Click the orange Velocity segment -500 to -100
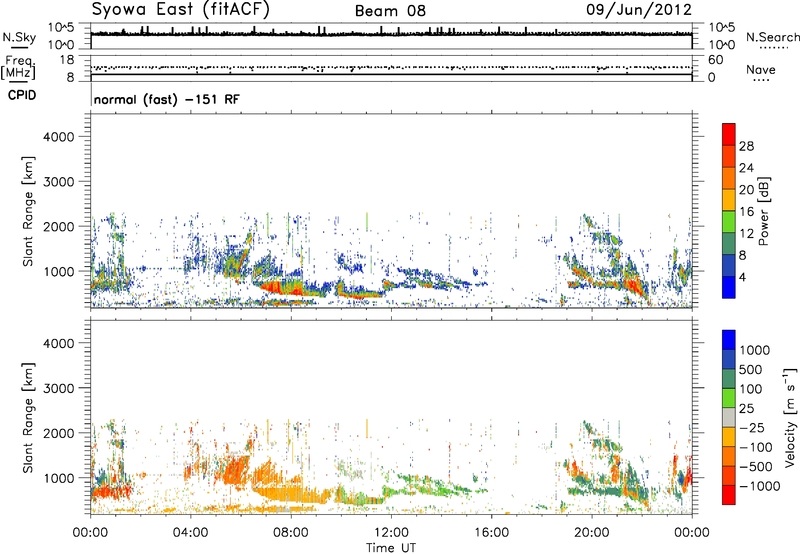800x554 pixels. click(729, 457)
